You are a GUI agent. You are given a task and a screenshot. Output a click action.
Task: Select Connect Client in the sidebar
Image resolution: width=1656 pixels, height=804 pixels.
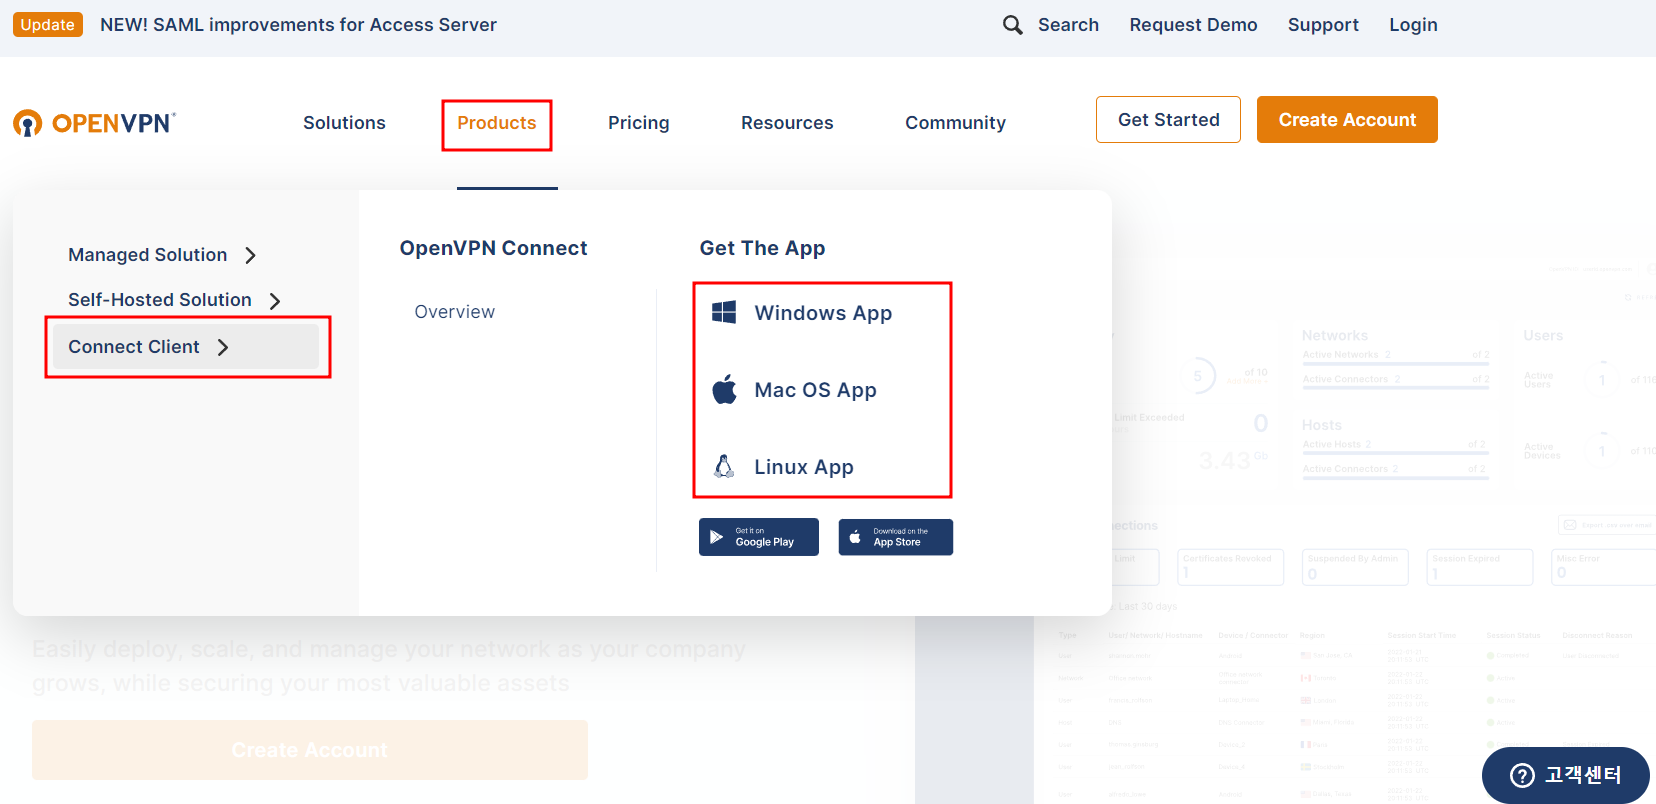point(186,347)
